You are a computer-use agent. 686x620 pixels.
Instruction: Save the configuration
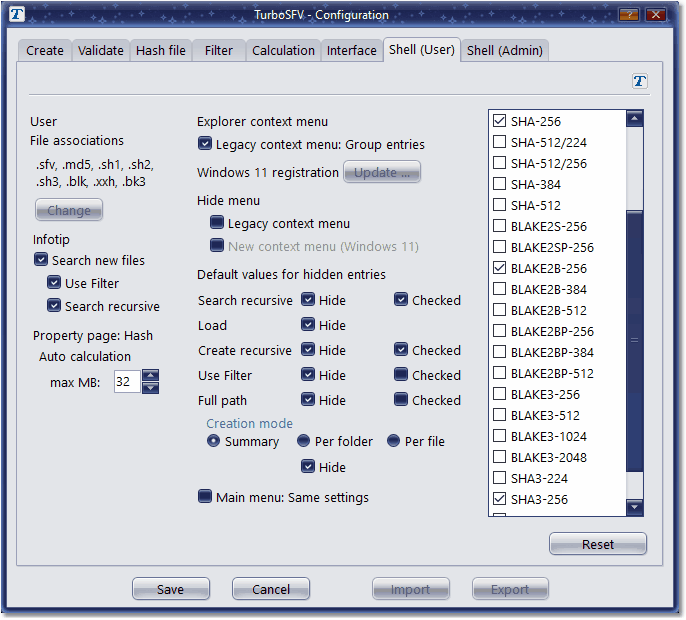(171, 589)
